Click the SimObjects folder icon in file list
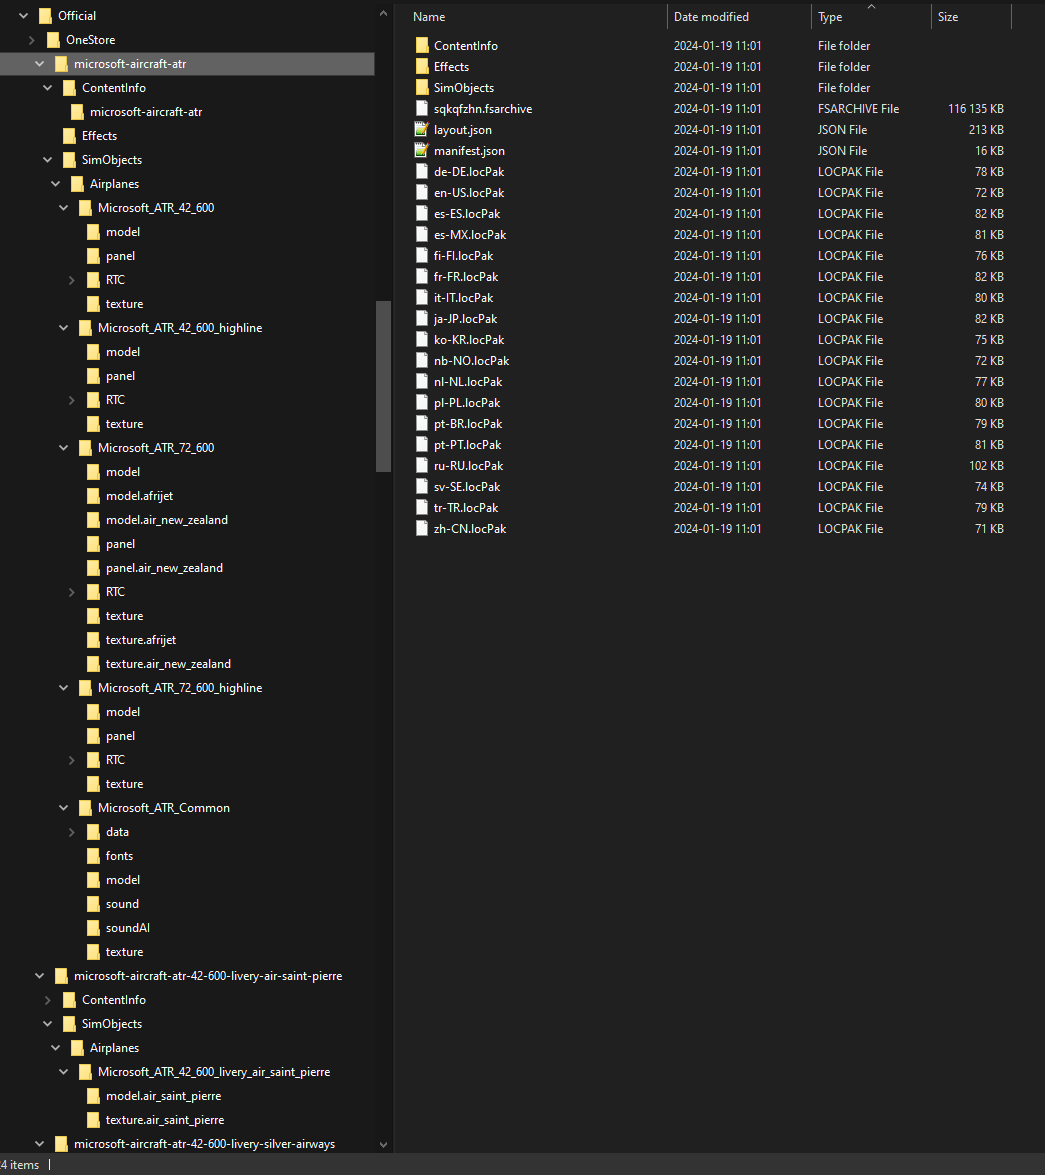Viewport: 1045px width, 1175px height. [422, 88]
